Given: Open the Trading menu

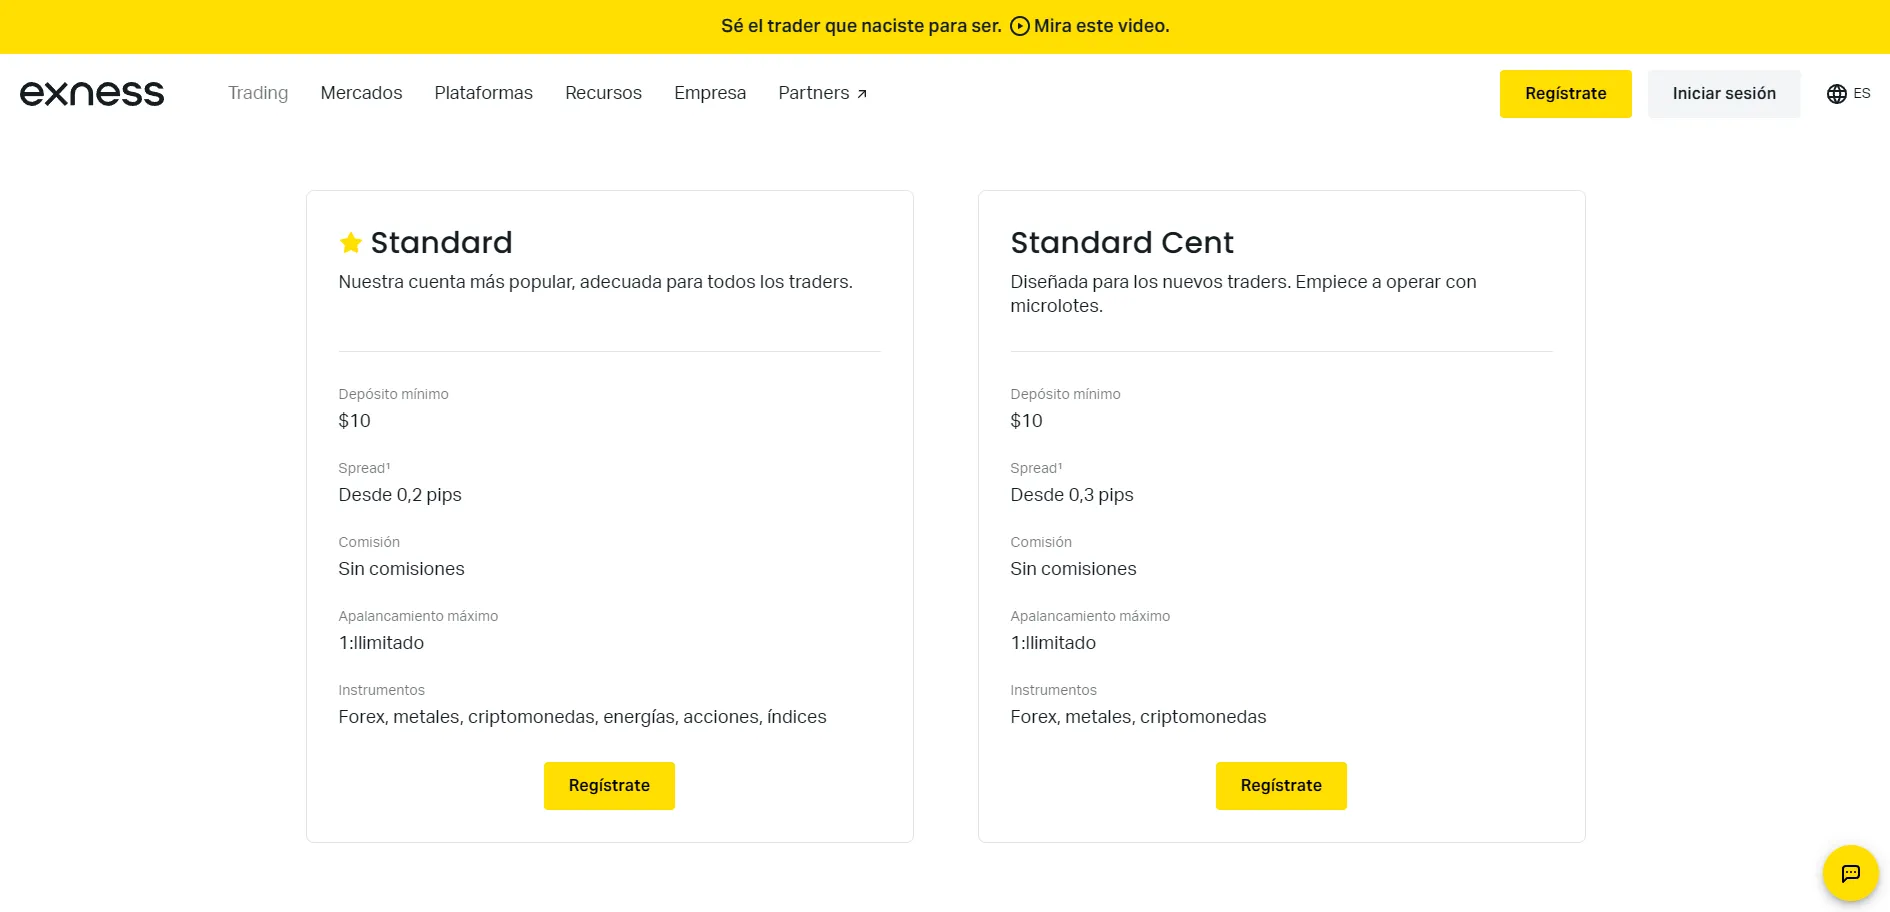Looking at the screenshot, I should coord(258,93).
